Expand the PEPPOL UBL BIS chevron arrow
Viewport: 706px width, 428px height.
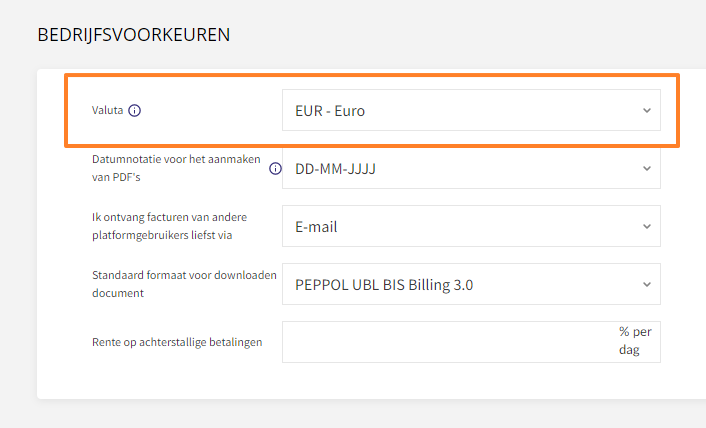pyautogui.click(x=647, y=284)
